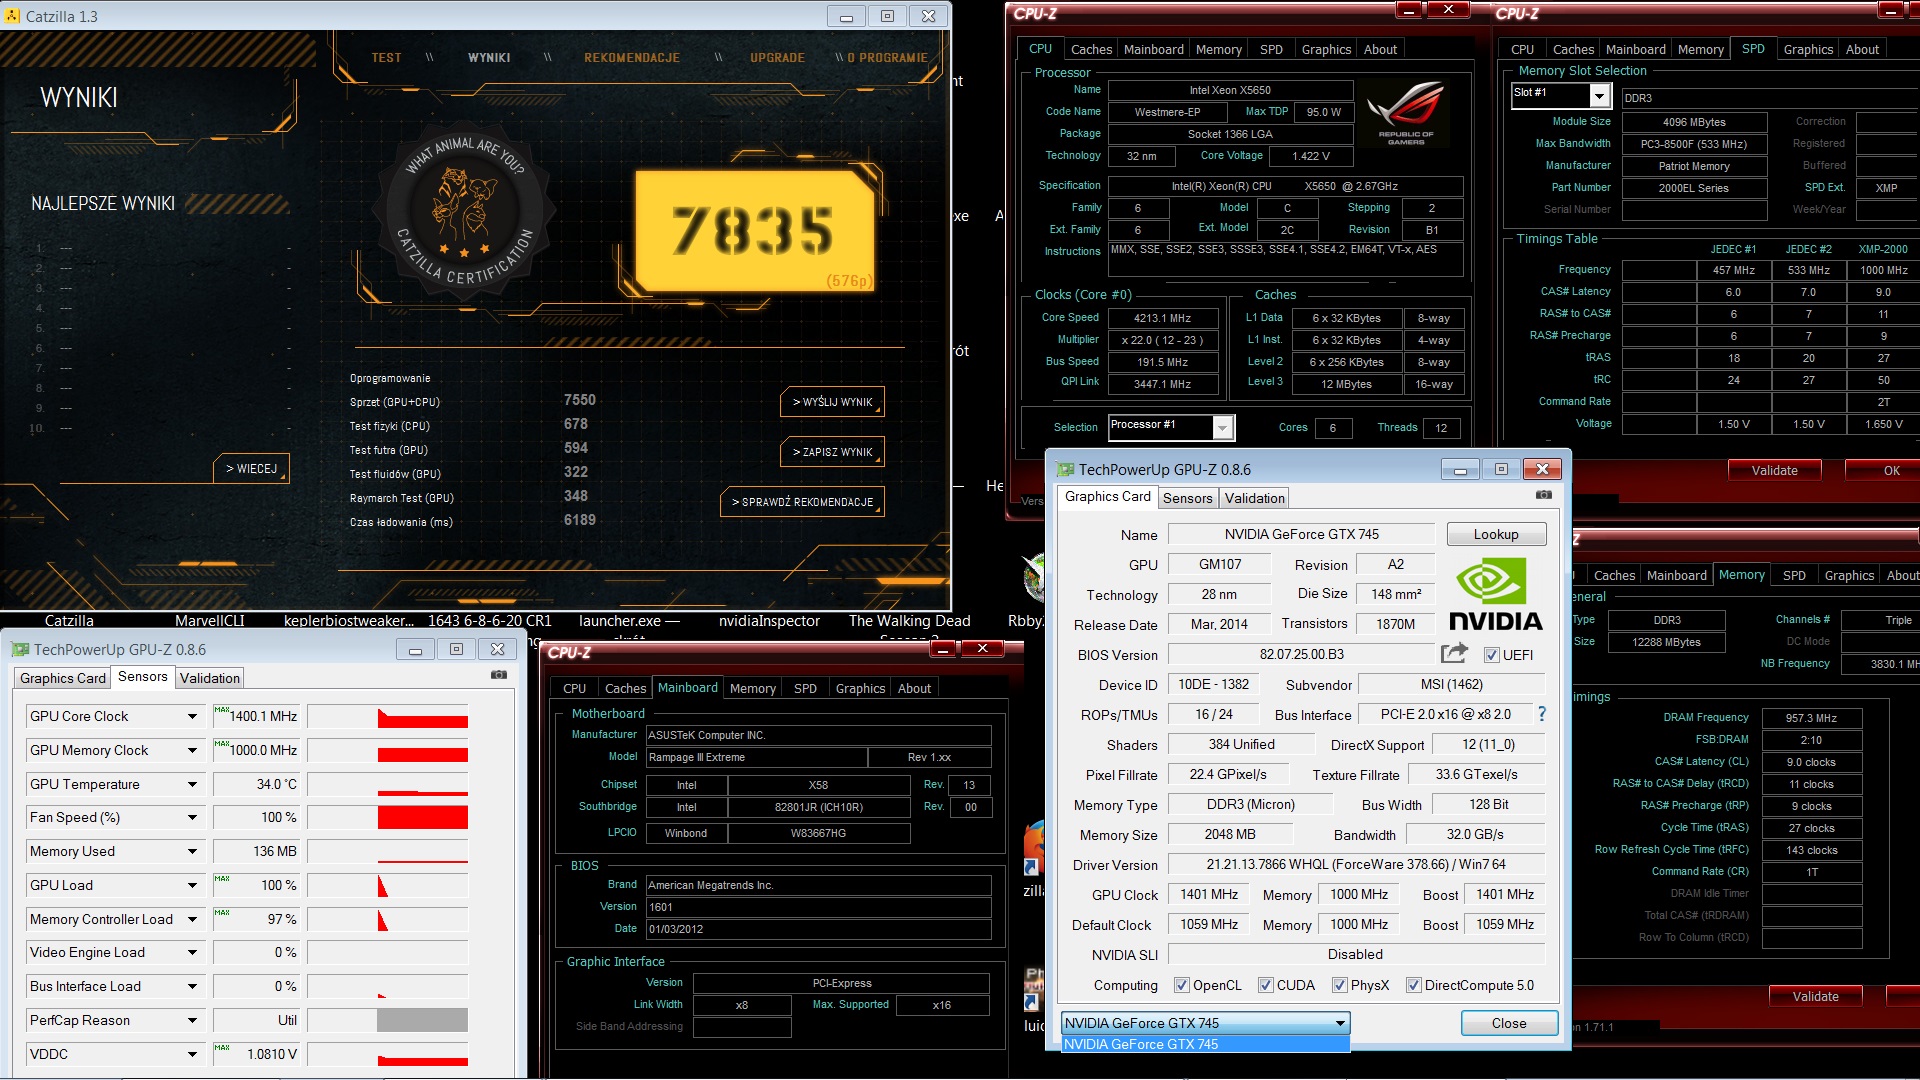Switch to Validation tab in GPU-Z Graphics Card window
Screen dimensions: 1920x1080
tap(1254, 498)
